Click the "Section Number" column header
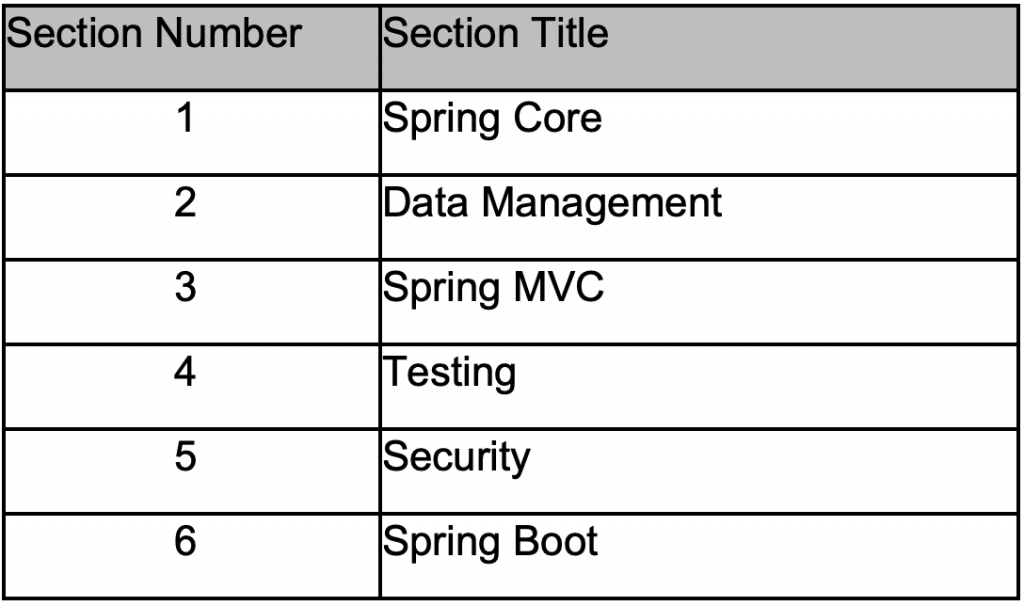Screen dimensions: 1024x606 (154, 35)
